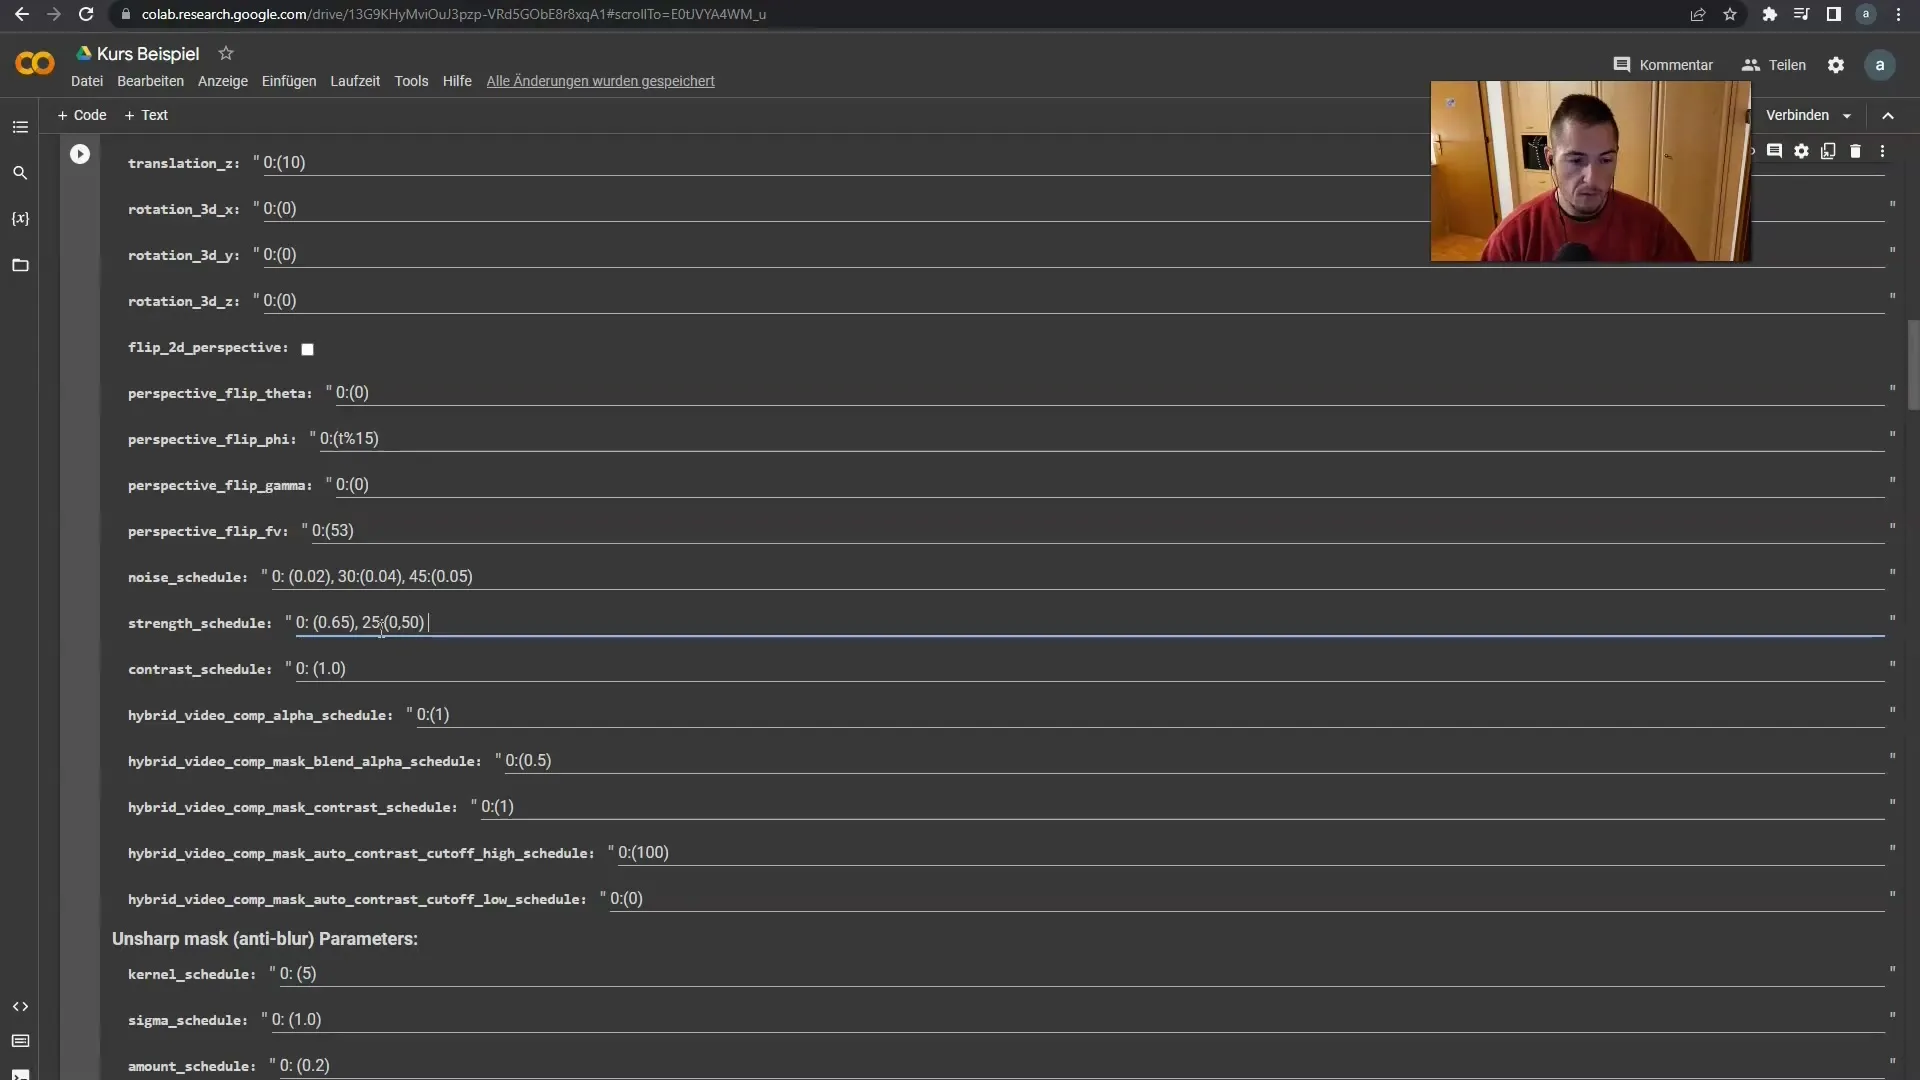The height and width of the screenshot is (1080, 1920).
Task: Edit the translation_z field
Action: (x=1074, y=163)
